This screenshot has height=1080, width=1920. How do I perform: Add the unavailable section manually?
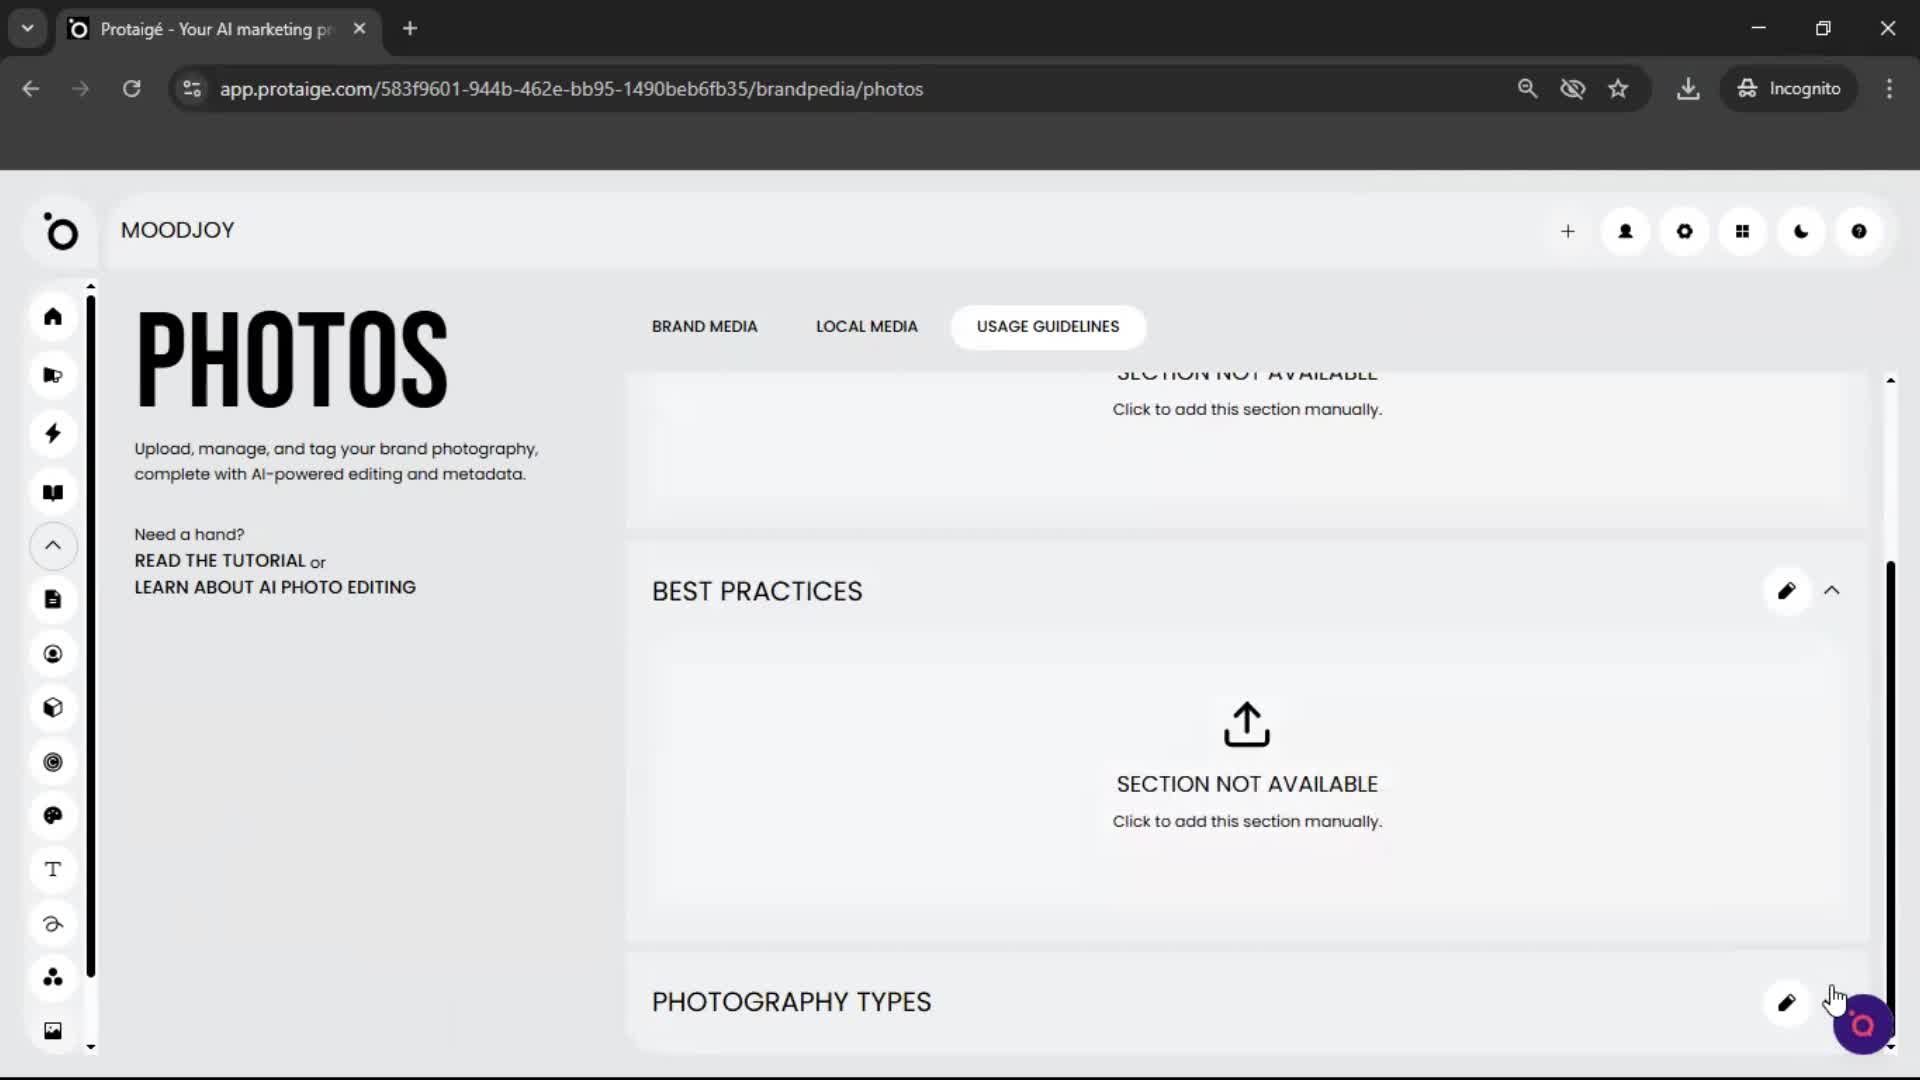coord(1246,770)
